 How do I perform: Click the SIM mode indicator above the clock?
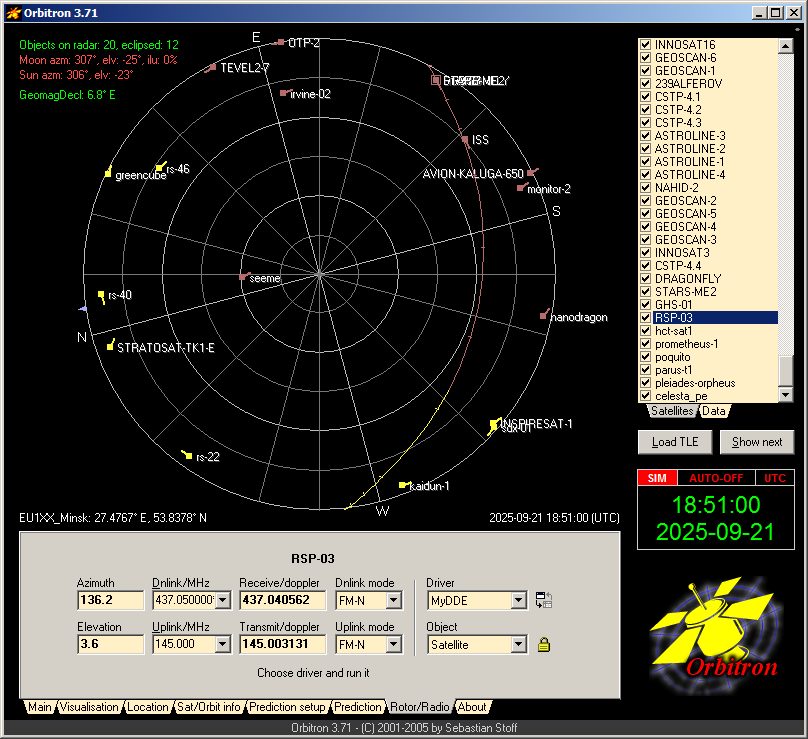click(x=656, y=478)
